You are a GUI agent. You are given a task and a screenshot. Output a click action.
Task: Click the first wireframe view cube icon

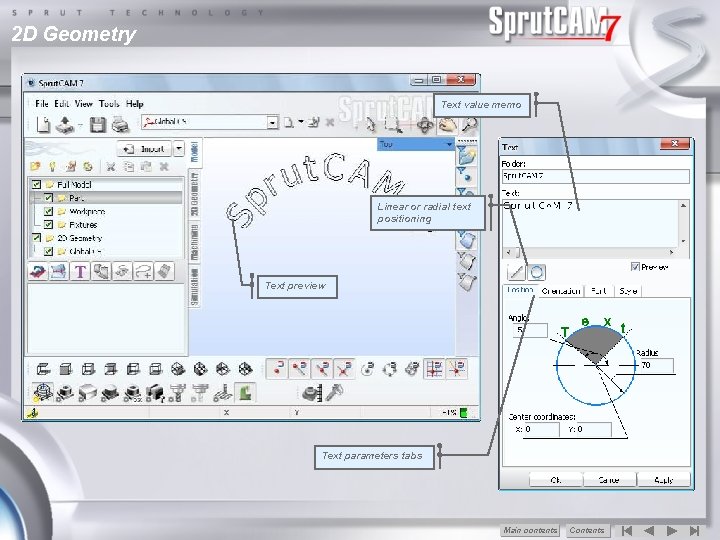pos(43,369)
